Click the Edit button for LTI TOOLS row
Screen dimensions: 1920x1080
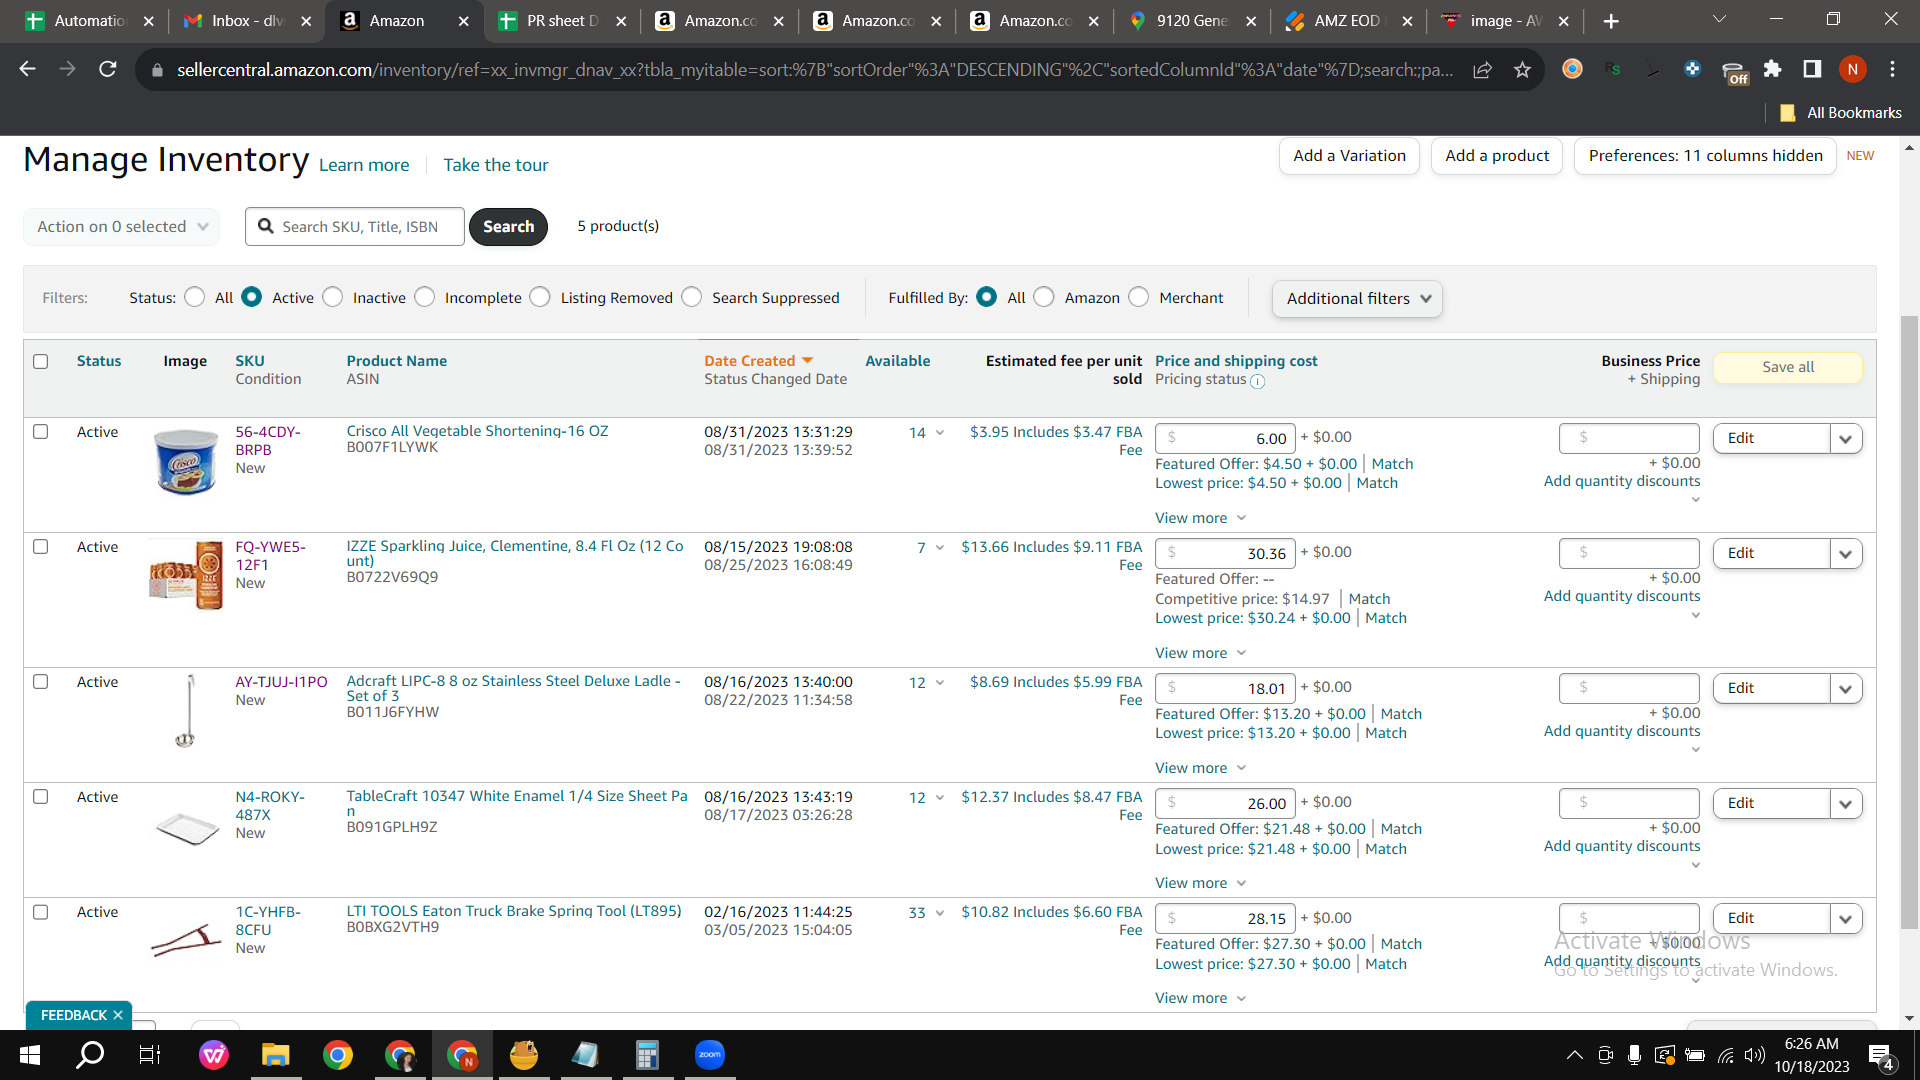click(1771, 918)
